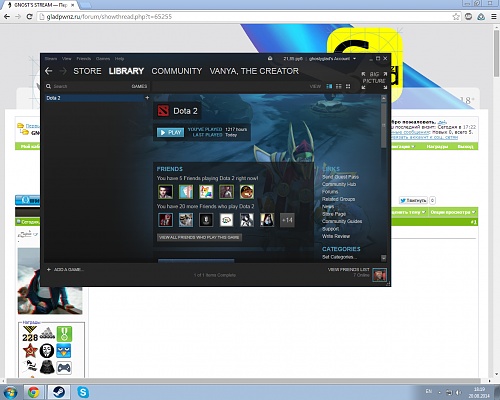Image resolution: width=500 pixels, height=400 pixels.
Task: Bookmark page with star icon
Action: pyautogui.click(x=456, y=16)
